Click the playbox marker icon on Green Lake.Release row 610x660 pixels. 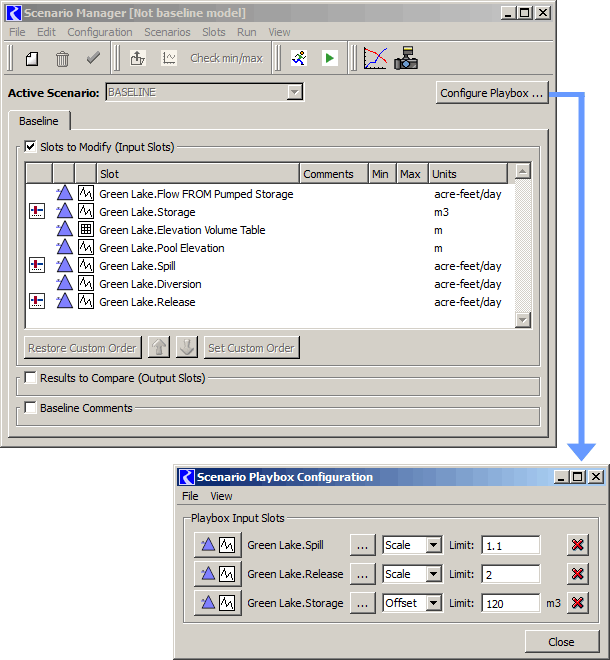(x=37, y=301)
